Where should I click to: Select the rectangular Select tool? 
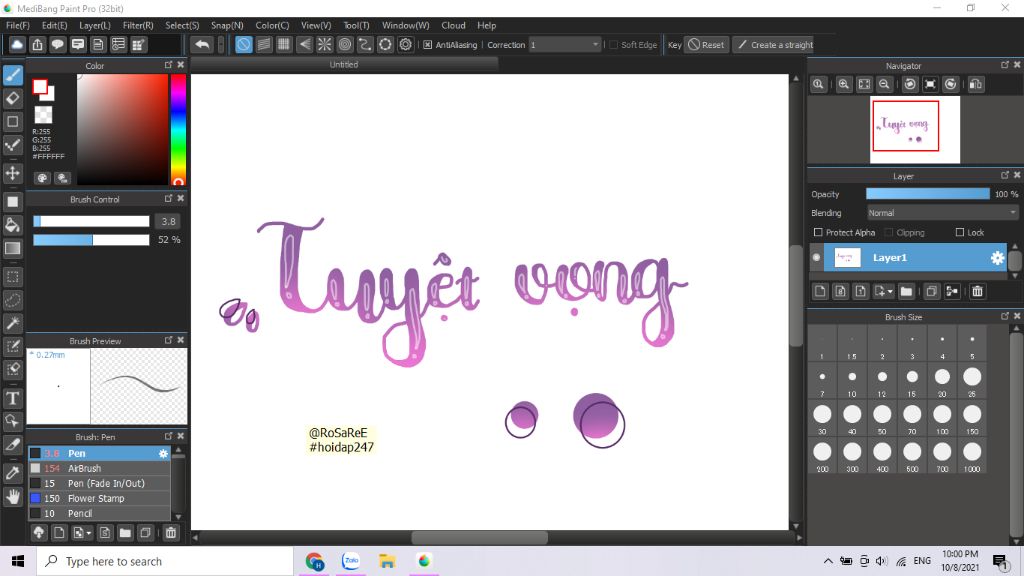coord(12,277)
